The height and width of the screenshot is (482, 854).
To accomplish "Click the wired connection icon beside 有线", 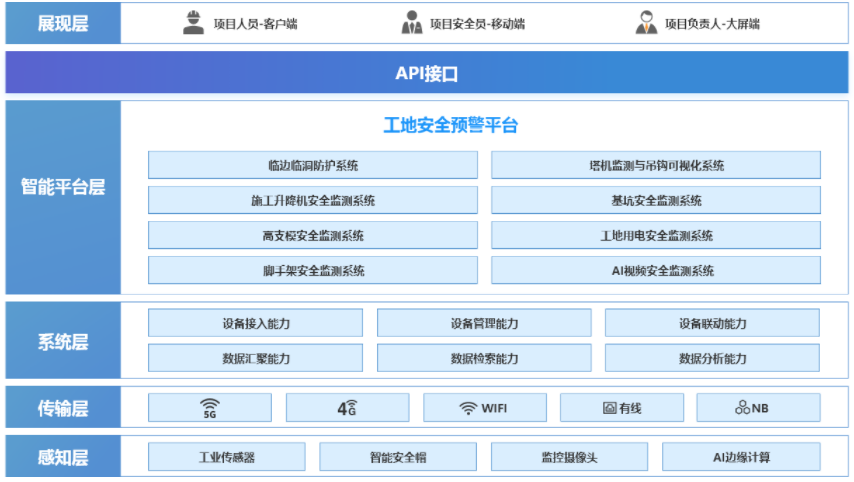I will [609, 408].
